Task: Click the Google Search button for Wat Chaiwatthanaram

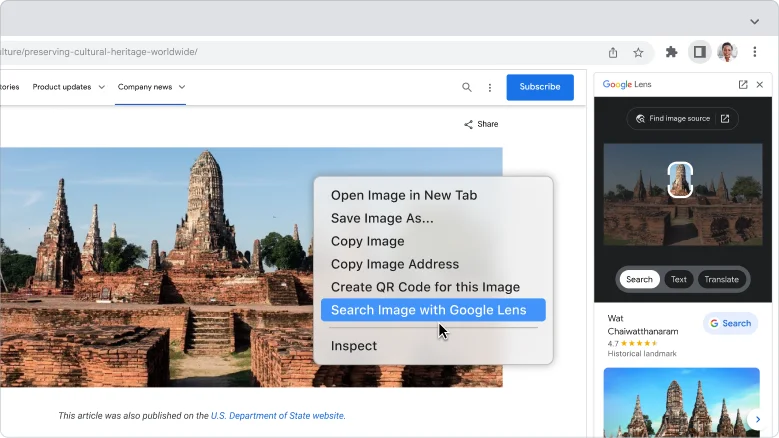Action: pos(730,323)
